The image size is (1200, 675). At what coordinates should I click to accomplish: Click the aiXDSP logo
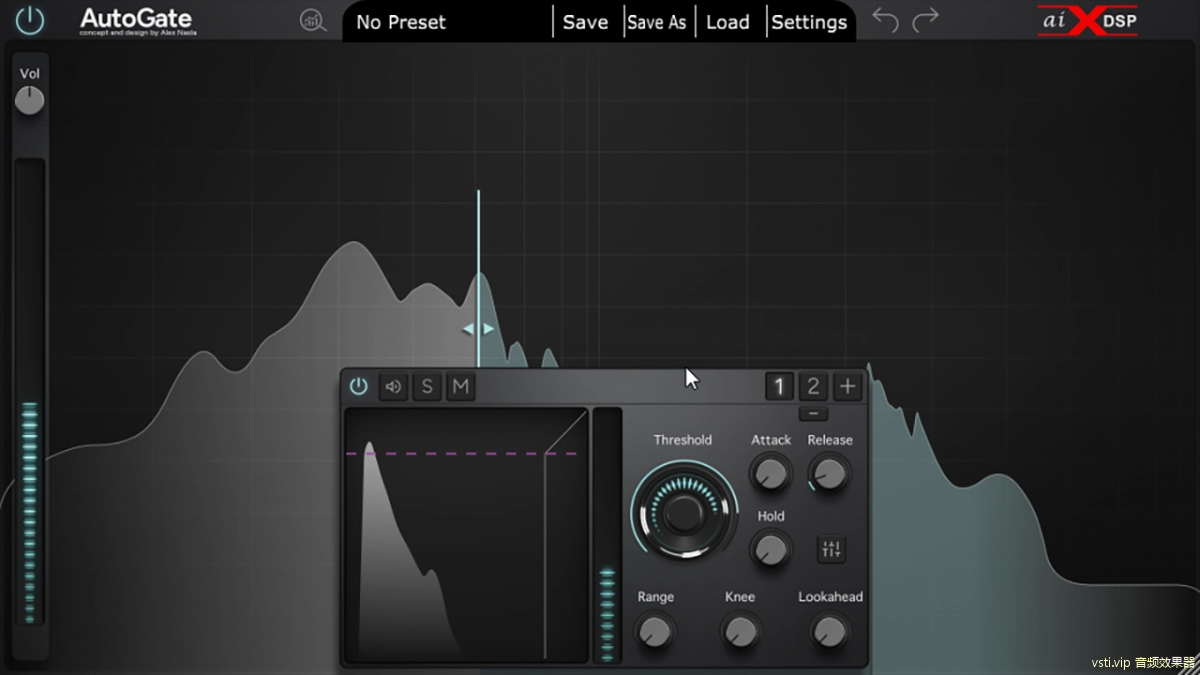tap(1087, 21)
